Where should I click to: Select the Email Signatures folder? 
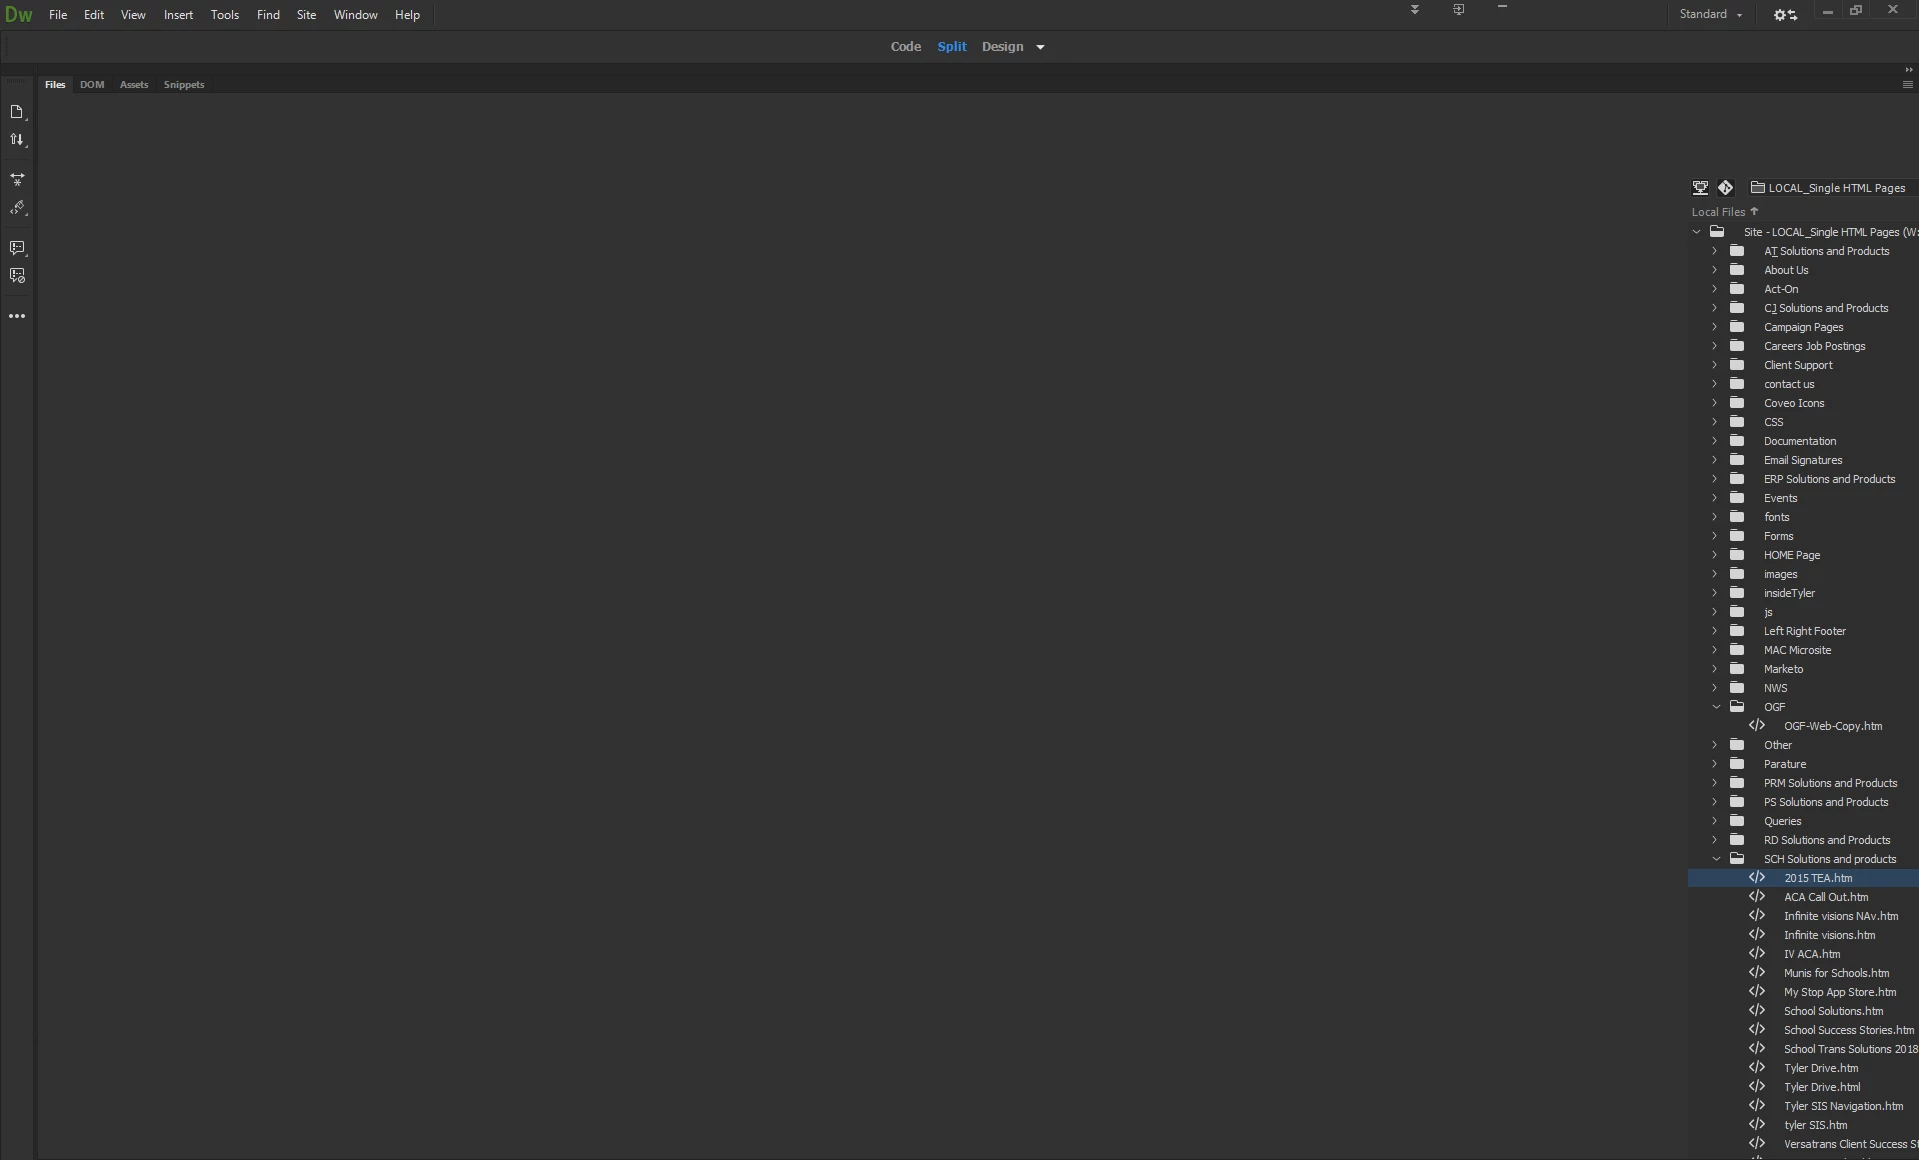[x=1802, y=460]
